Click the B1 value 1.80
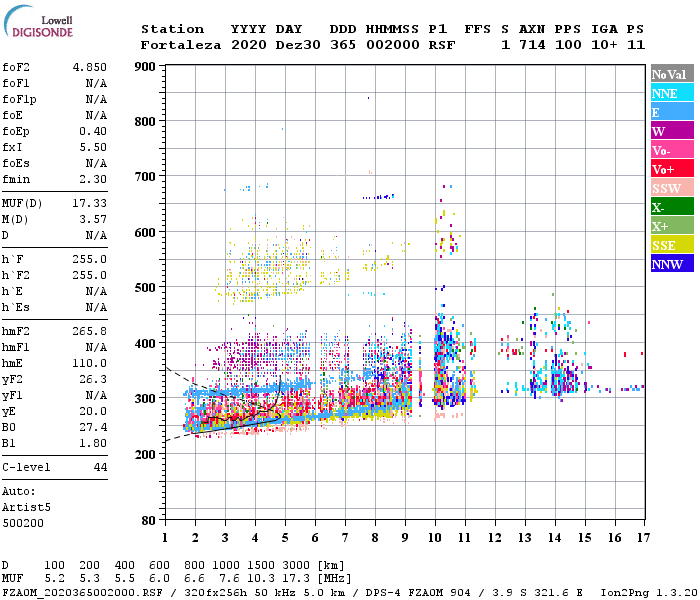Viewport: 700px width, 600px height. coord(93,443)
